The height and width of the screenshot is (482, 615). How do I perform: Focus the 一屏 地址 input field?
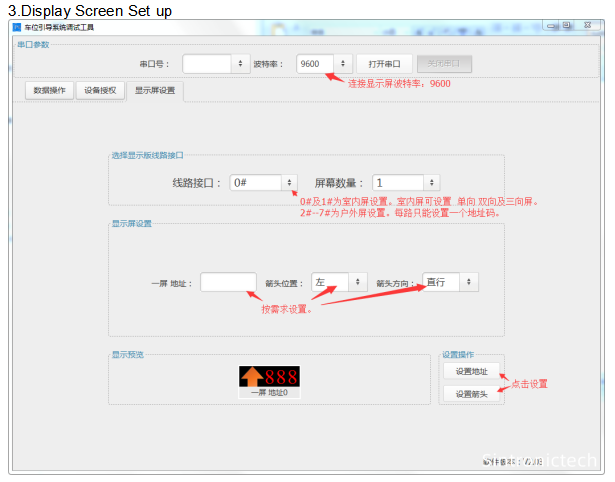(228, 282)
